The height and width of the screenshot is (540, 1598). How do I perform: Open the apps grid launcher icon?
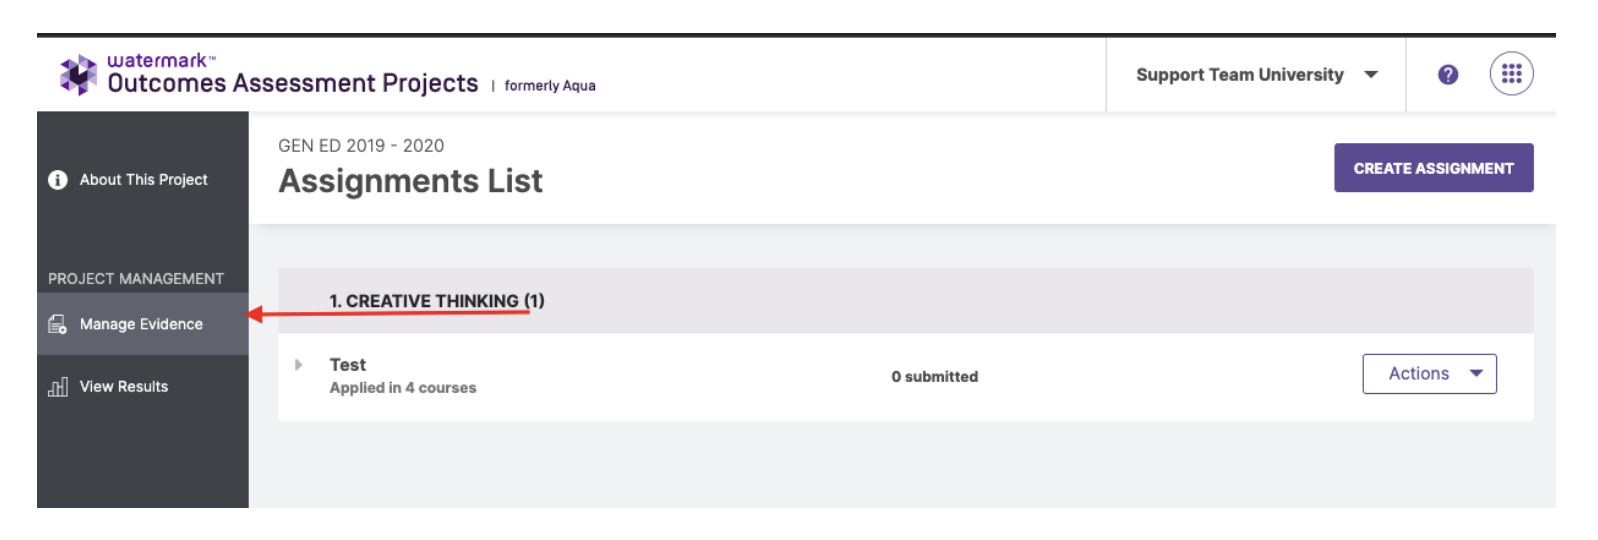point(1511,74)
